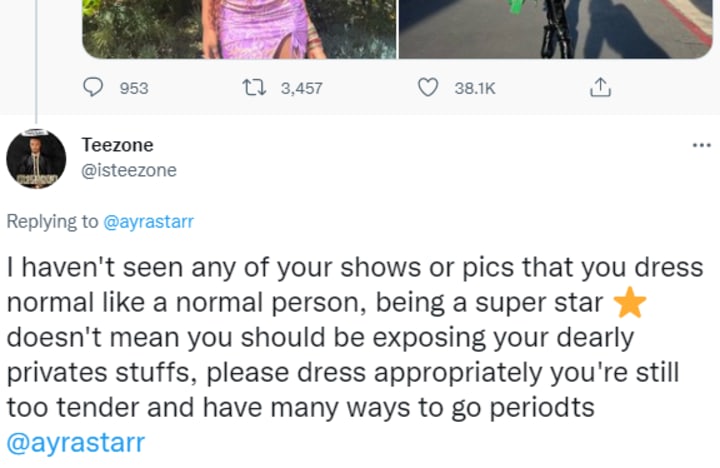Open more options on Teezone's reply
The height and width of the screenshot is (468, 720).
tap(701, 146)
